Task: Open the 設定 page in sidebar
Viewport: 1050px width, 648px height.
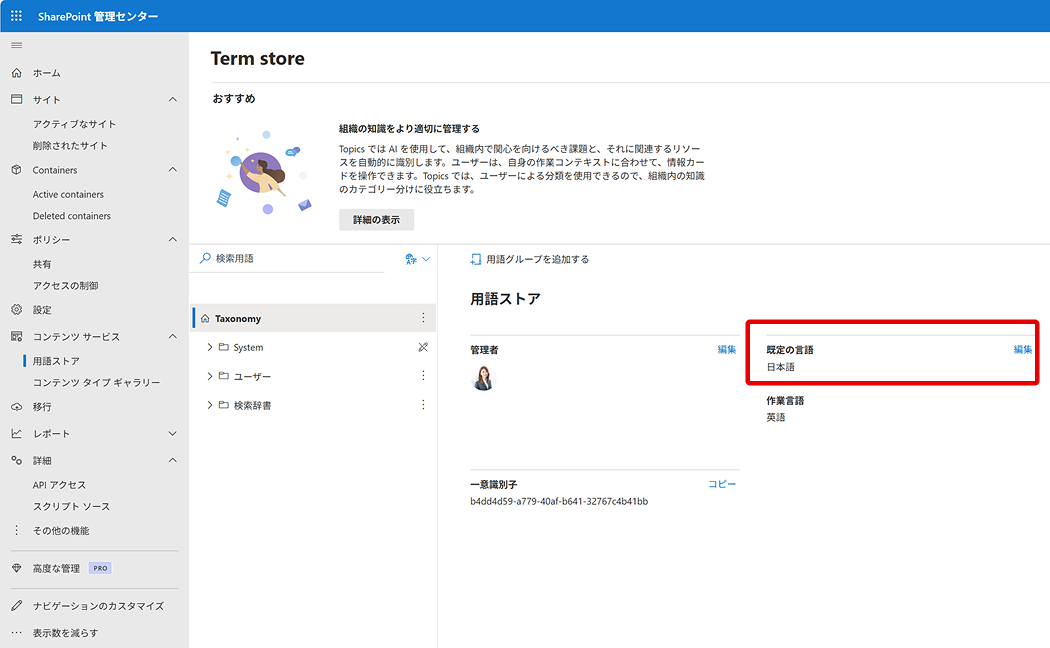Action: pyautogui.click(x=42, y=310)
